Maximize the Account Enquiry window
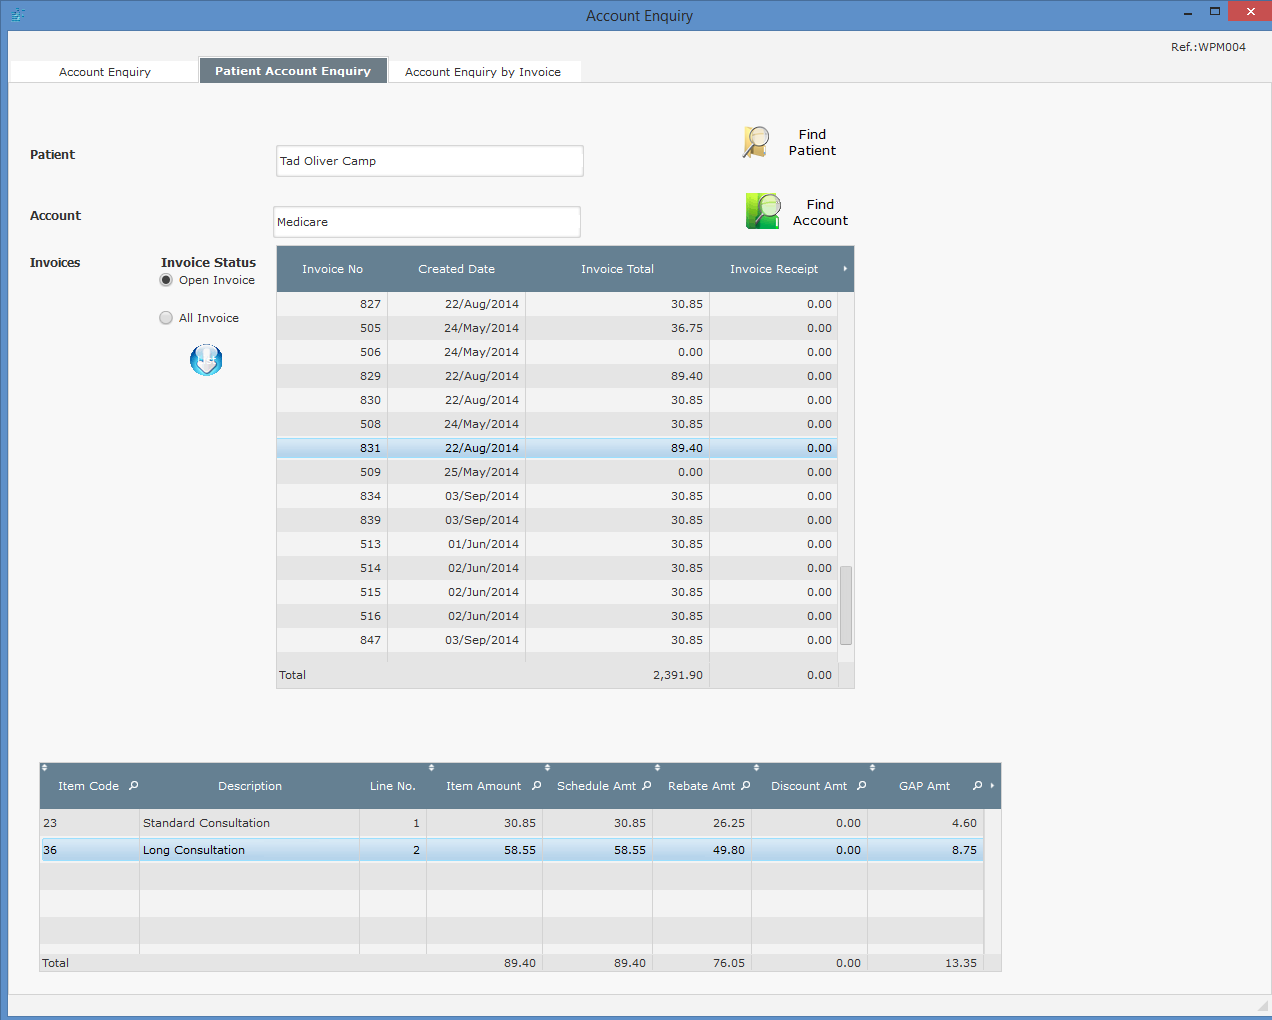The height and width of the screenshot is (1020, 1272). click(x=1215, y=12)
